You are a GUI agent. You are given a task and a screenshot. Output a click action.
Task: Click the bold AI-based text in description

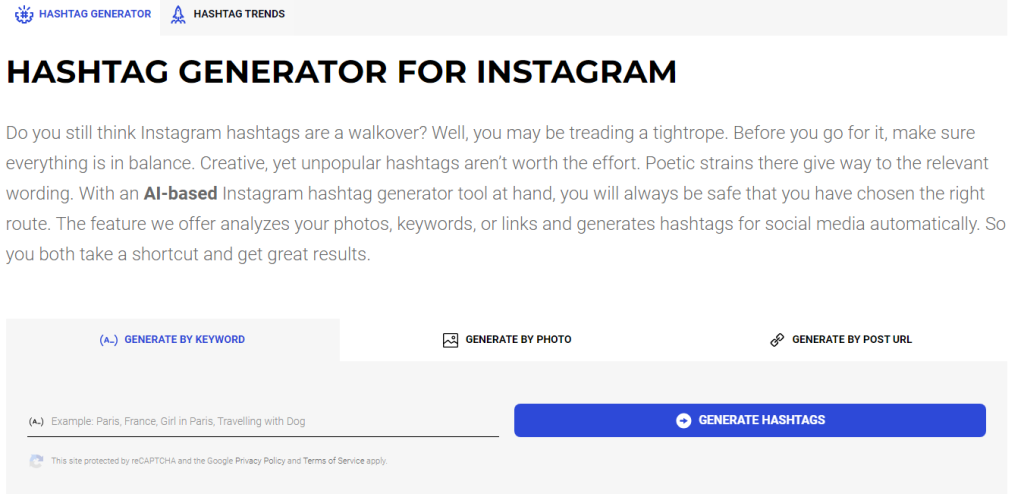click(x=180, y=194)
